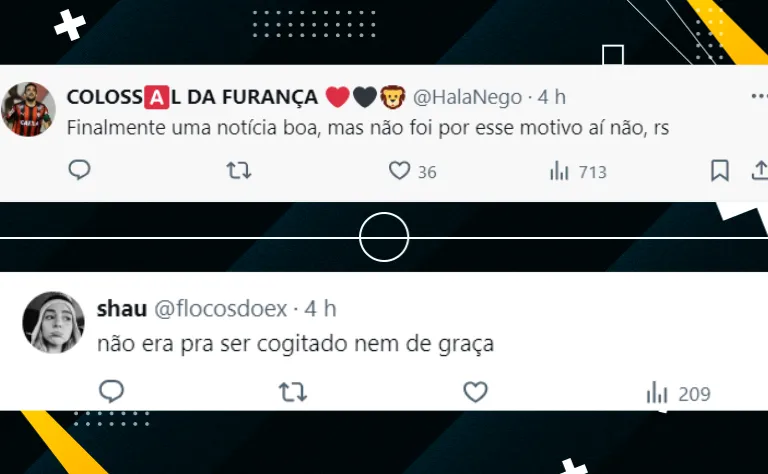Open COLOSSAL DA FURANÇA profile picture
This screenshot has height=474, width=768.
tap(28, 109)
